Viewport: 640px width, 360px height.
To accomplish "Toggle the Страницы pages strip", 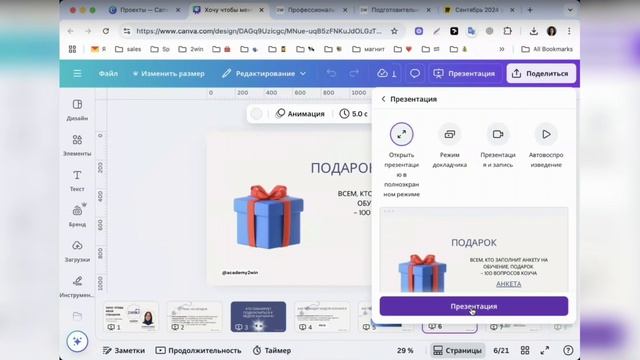I will click(457, 351).
